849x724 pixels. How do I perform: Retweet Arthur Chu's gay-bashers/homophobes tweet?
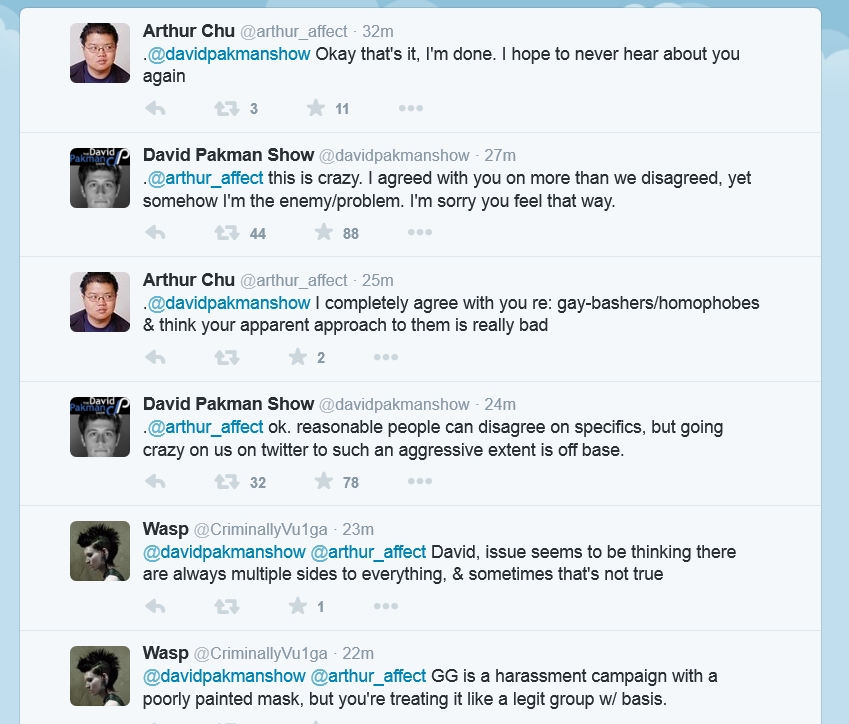click(227, 357)
